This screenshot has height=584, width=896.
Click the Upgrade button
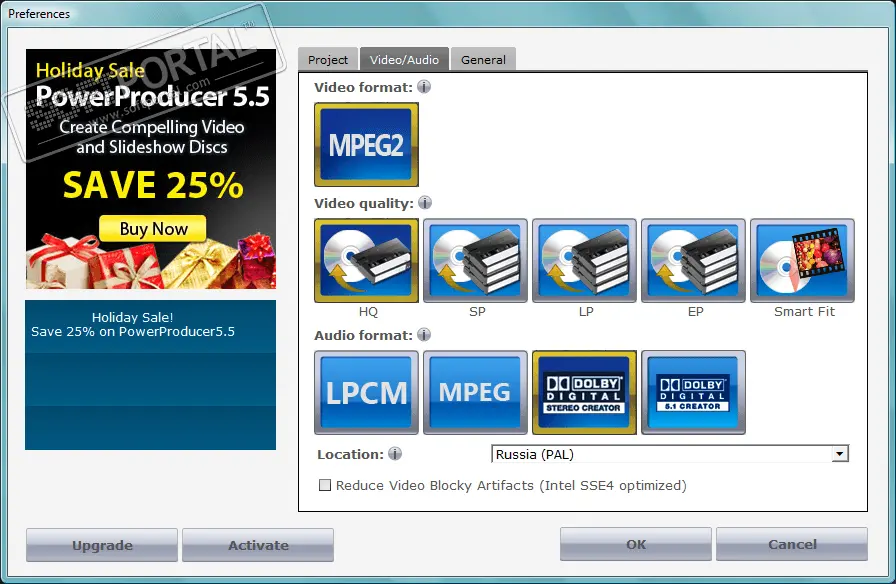click(102, 546)
